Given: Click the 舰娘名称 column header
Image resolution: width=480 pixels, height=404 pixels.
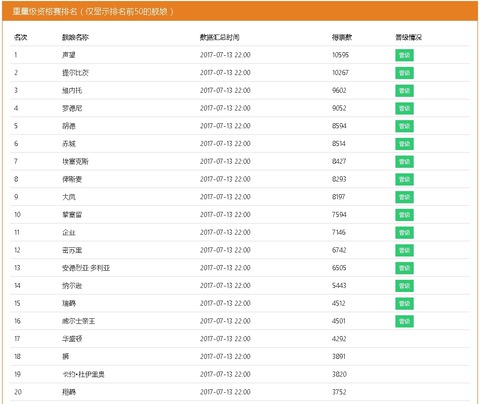Looking at the screenshot, I should coord(75,37).
